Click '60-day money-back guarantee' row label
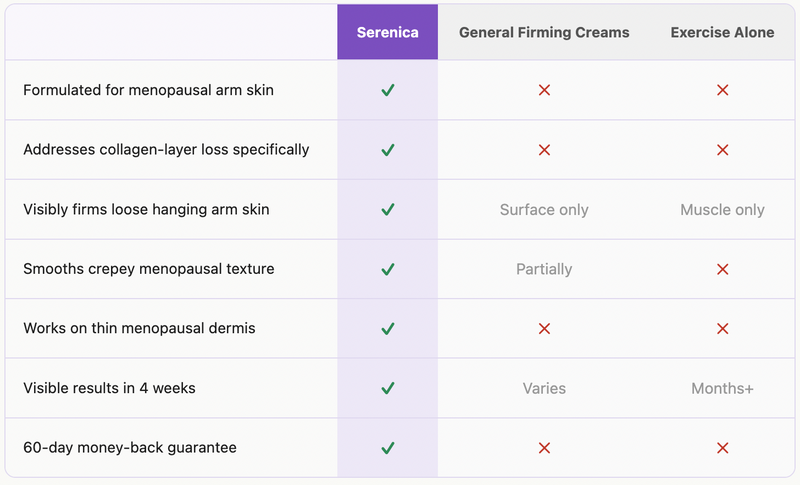This screenshot has width=800, height=485. (x=130, y=448)
